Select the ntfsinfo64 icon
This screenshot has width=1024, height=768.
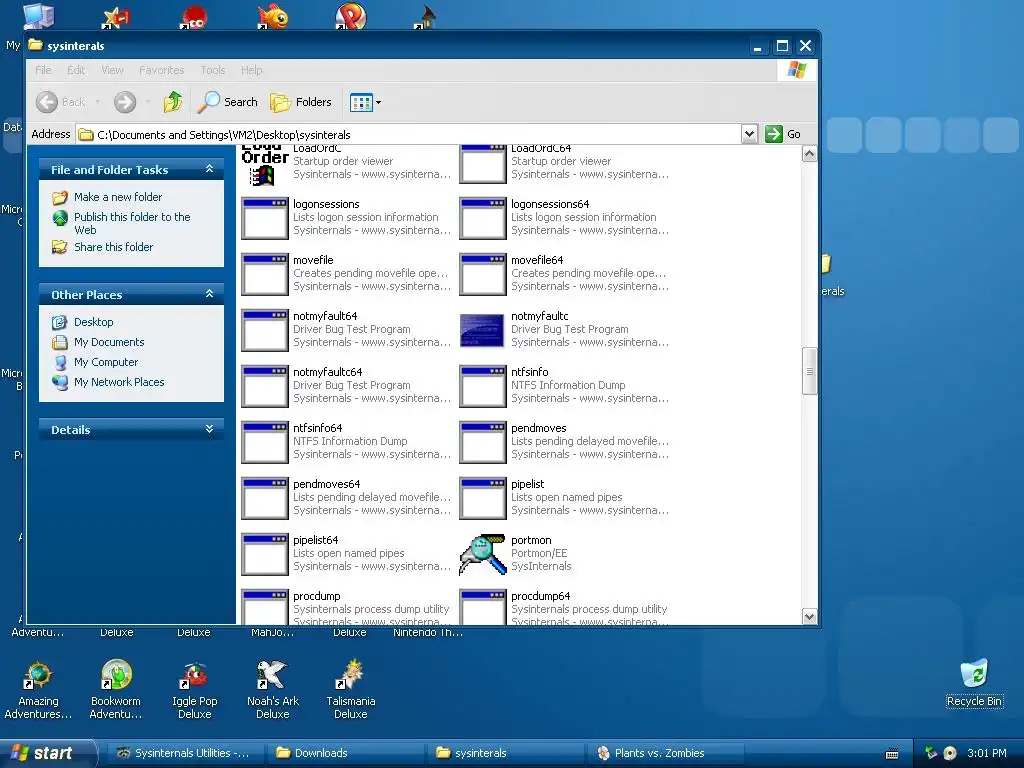(x=264, y=443)
